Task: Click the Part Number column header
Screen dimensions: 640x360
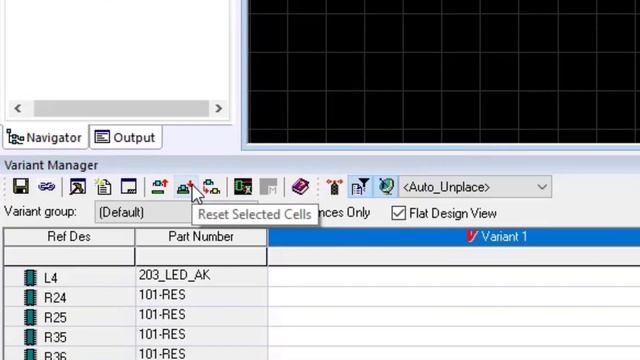Action: 201,237
